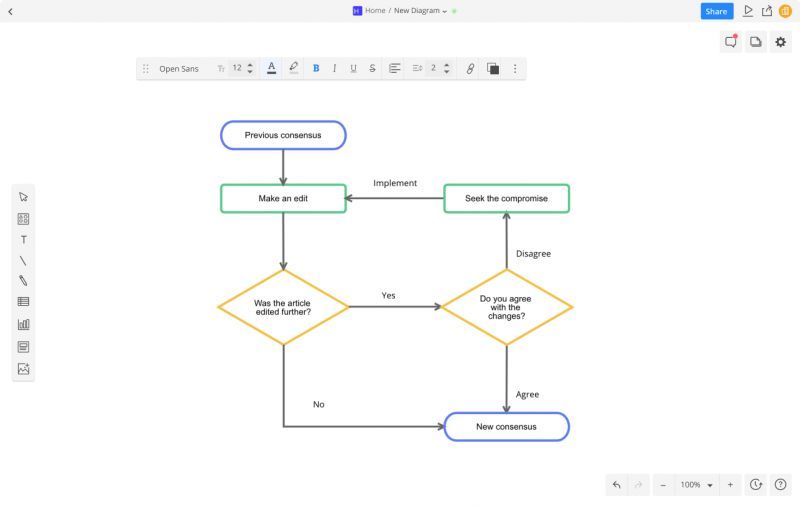Open the shapes library tool
The height and width of the screenshot is (508, 800).
point(23,219)
